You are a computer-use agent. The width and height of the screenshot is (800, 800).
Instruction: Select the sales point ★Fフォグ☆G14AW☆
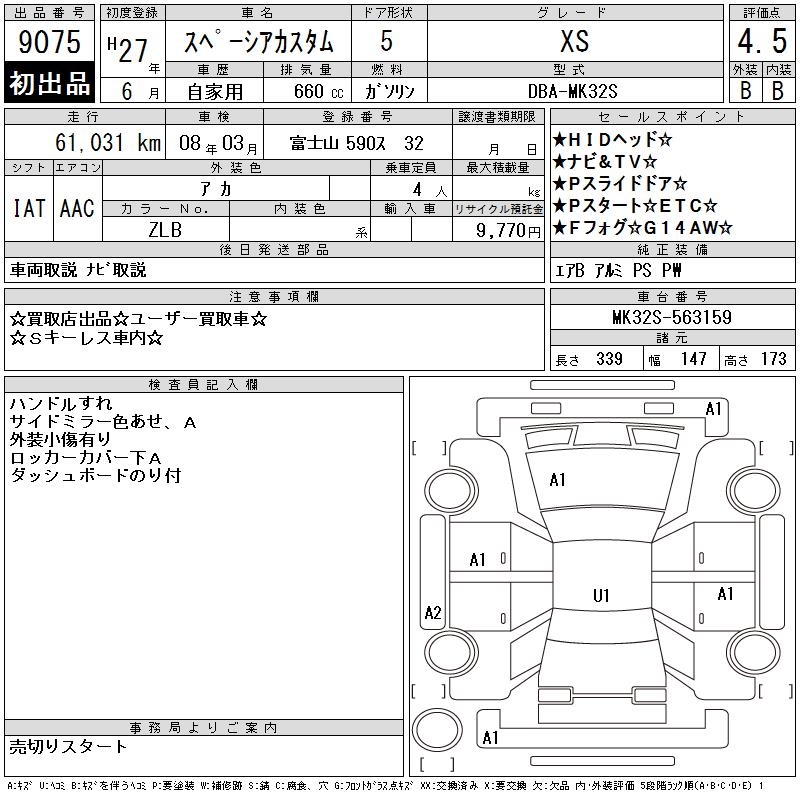coord(643,228)
